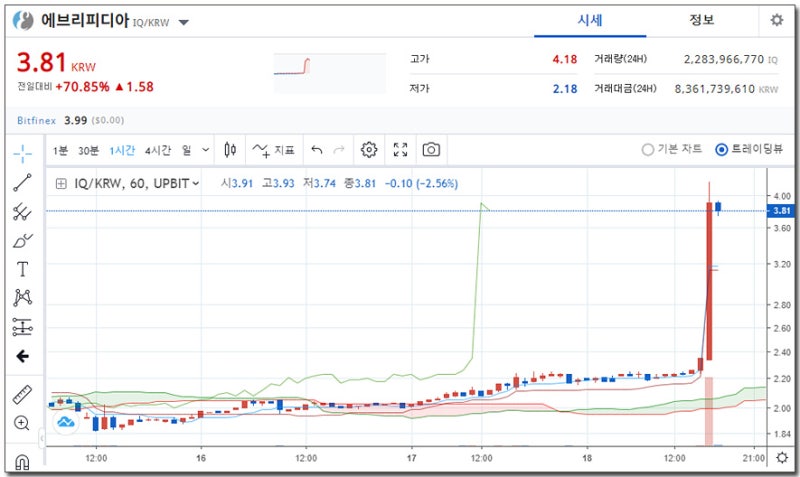Screen dimensions: 800x477
Task: Toggle the magnet mode tool
Action: (x=22, y=462)
